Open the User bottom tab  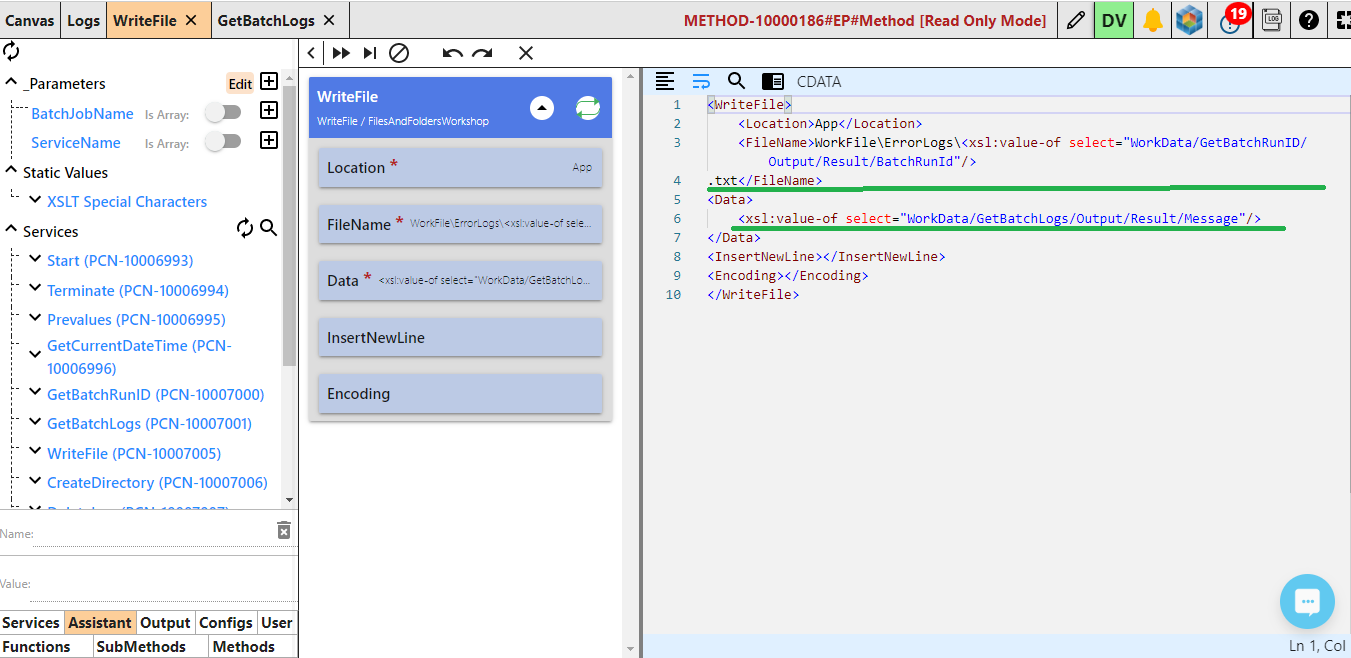(277, 622)
